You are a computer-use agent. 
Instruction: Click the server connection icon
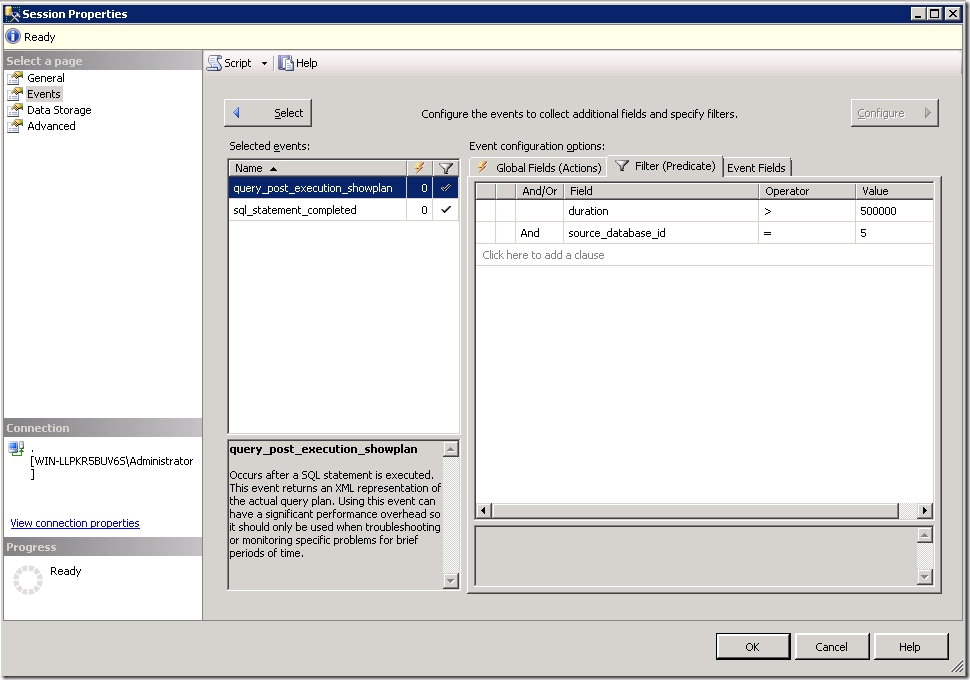pos(16,448)
